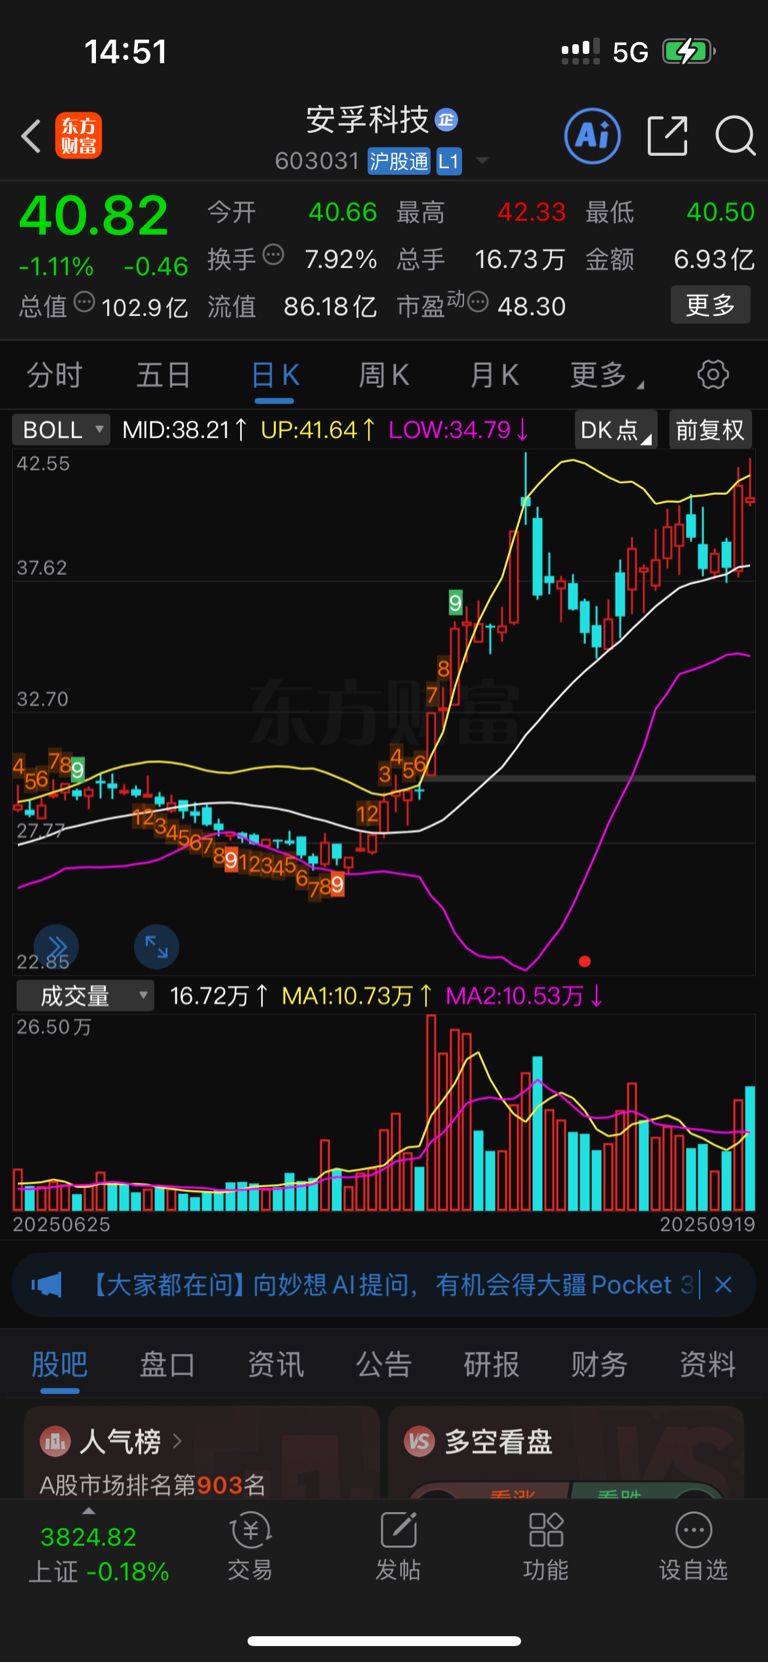The height and width of the screenshot is (1663, 768).
Task: Open the 多空看盘 card
Action: pos(566,1452)
